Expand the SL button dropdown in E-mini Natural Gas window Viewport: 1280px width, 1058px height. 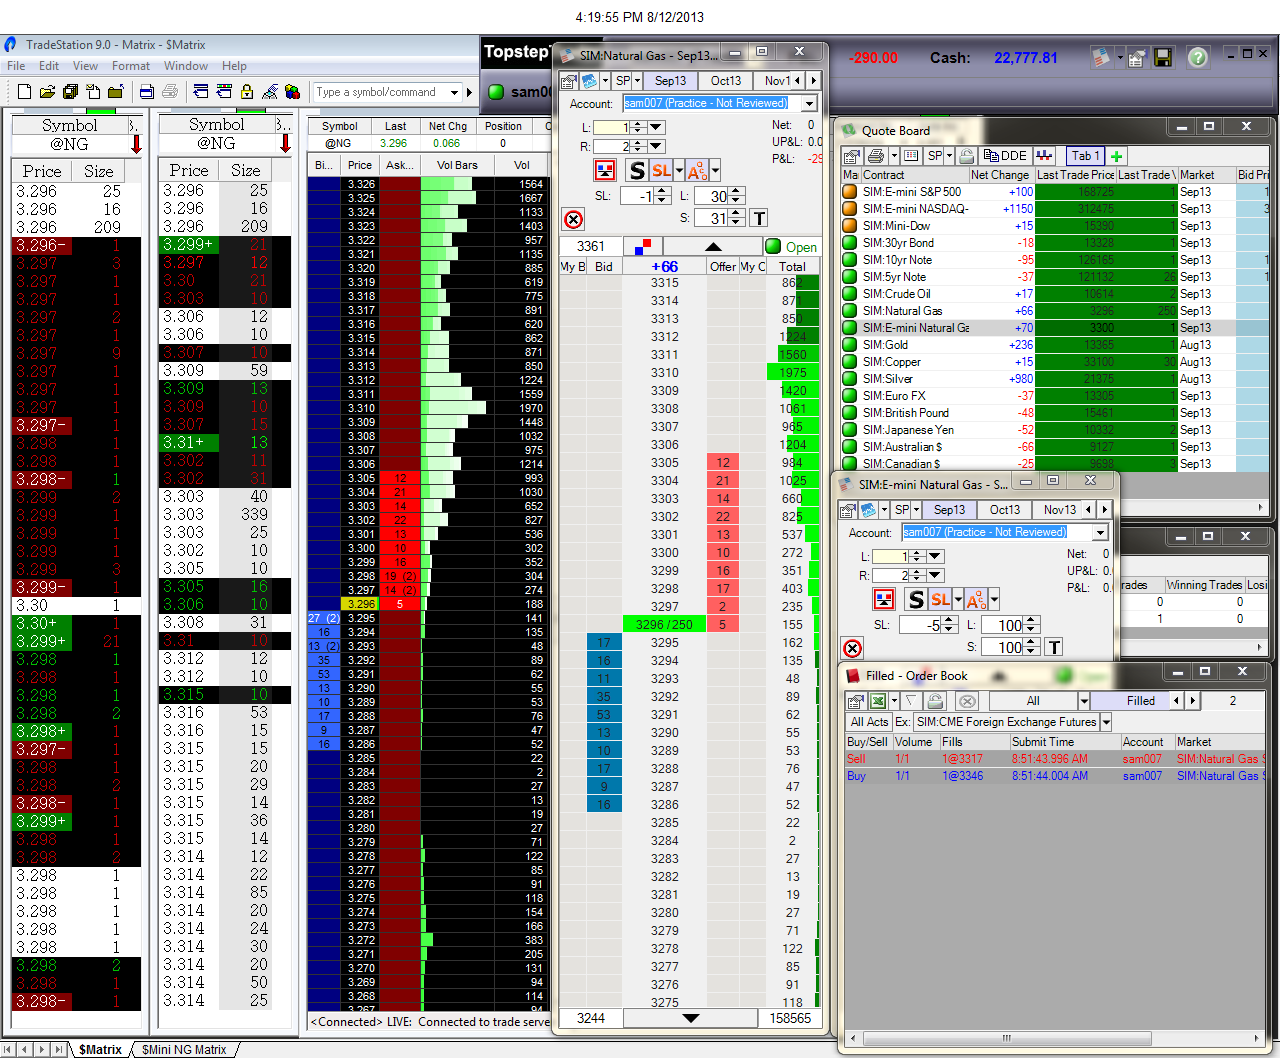tap(958, 599)
